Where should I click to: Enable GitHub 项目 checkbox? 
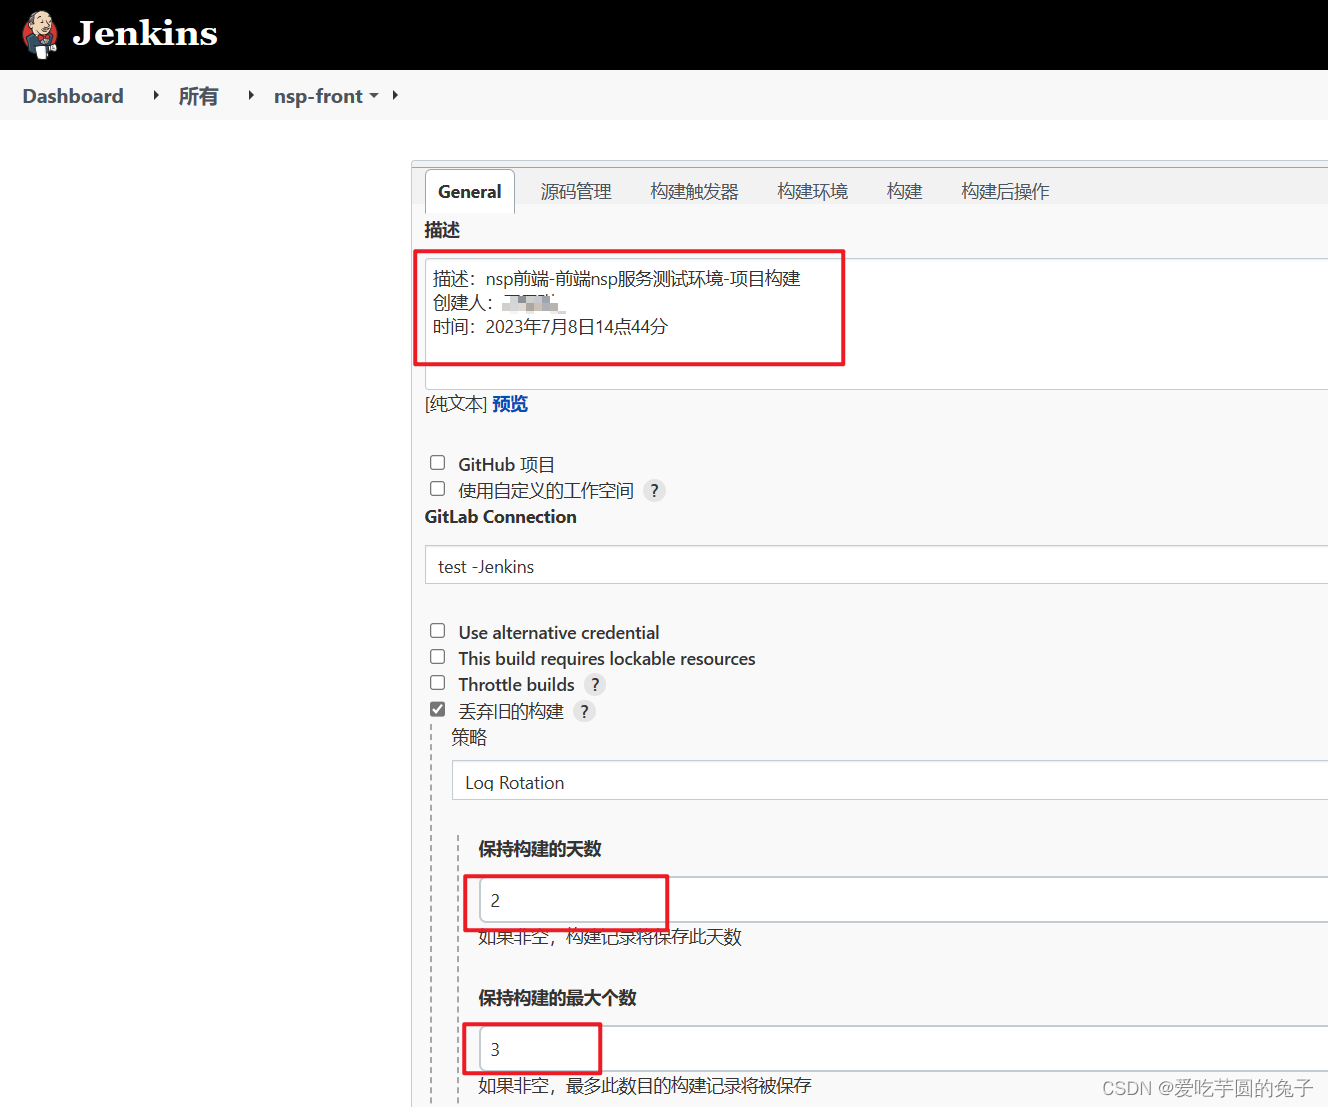[x=437, y=463]
